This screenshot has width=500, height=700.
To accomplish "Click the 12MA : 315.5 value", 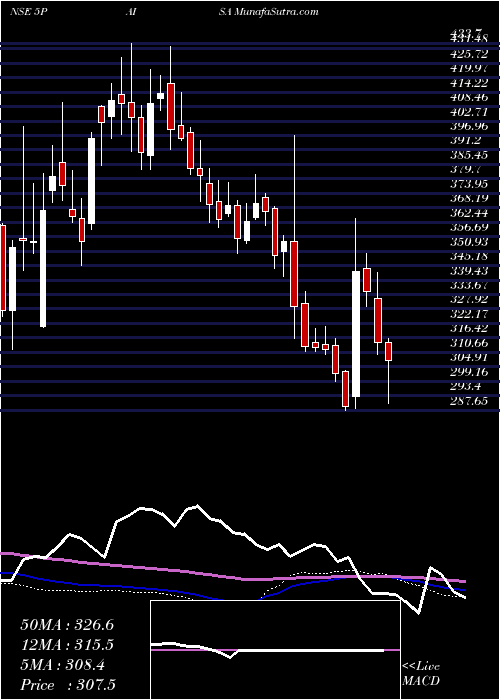I will tap(67, 645).
